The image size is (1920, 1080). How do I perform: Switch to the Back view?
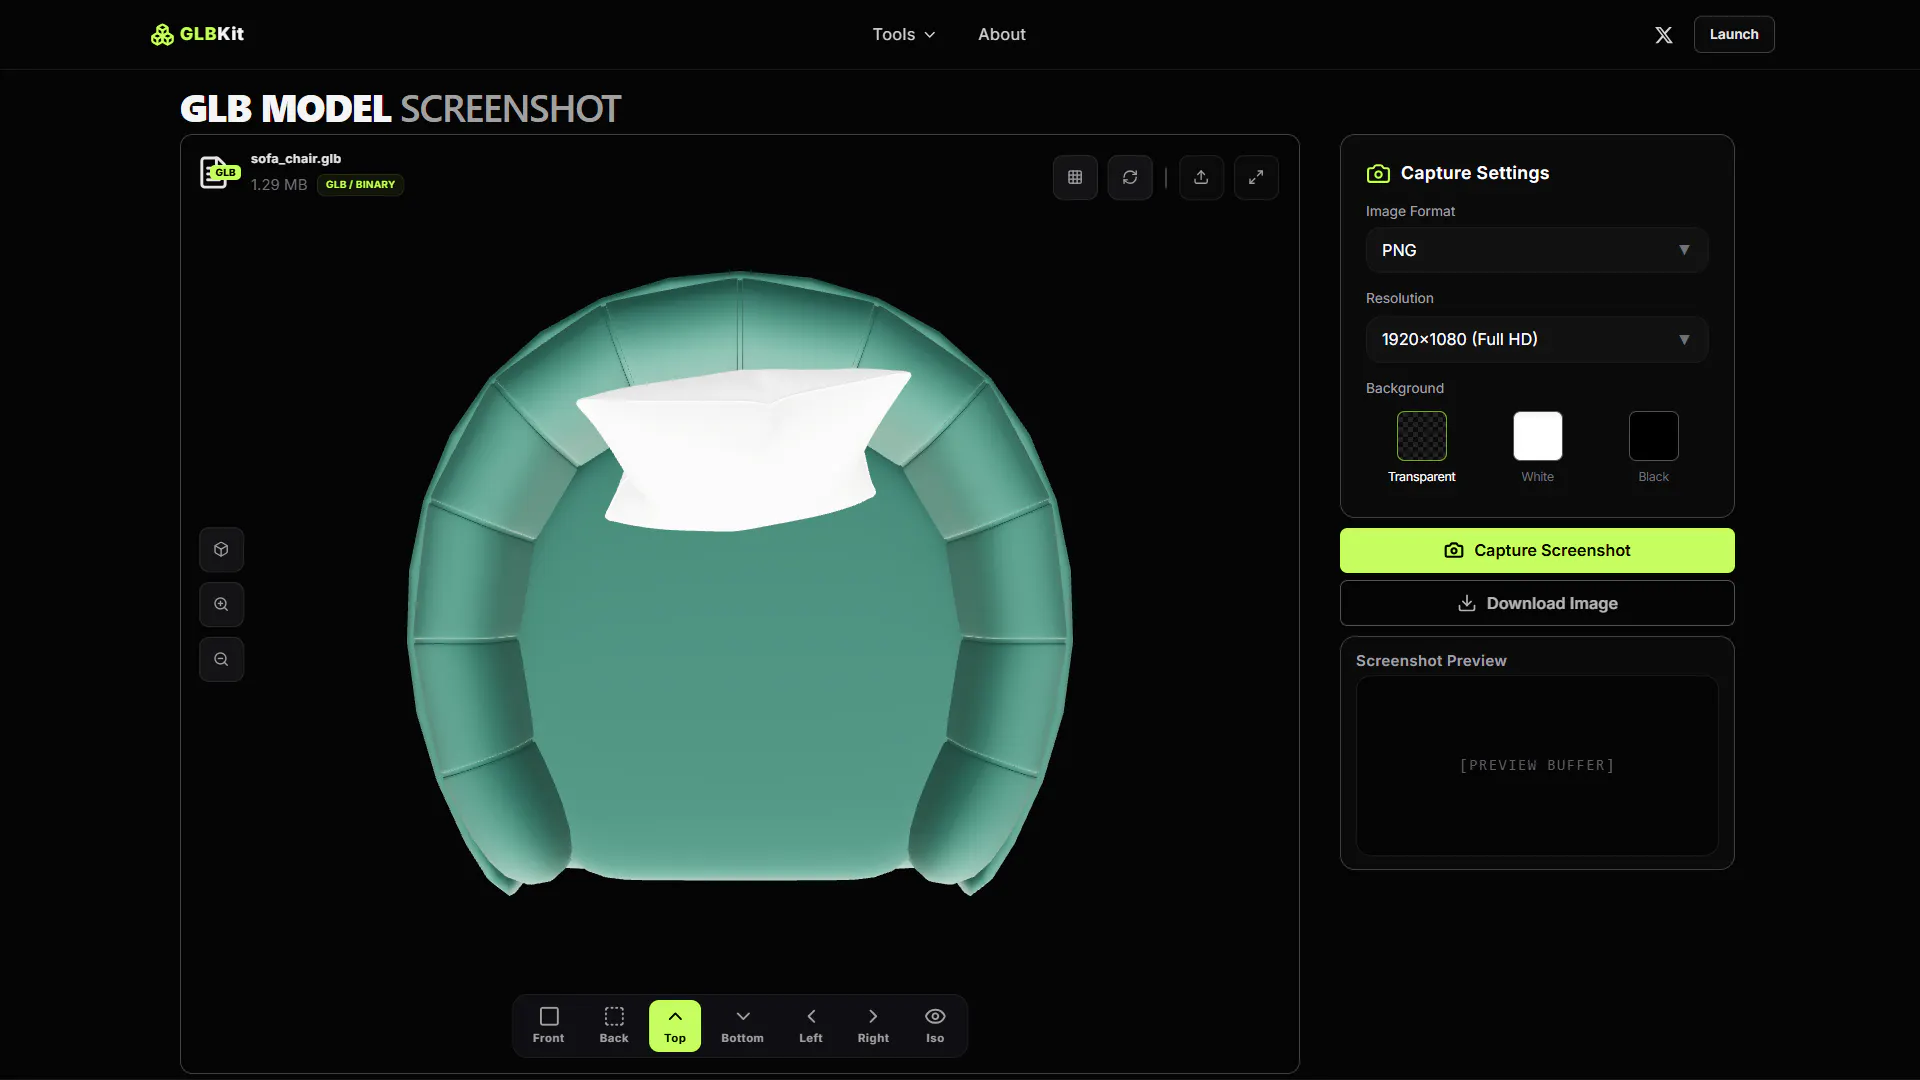coord(614,1025)
